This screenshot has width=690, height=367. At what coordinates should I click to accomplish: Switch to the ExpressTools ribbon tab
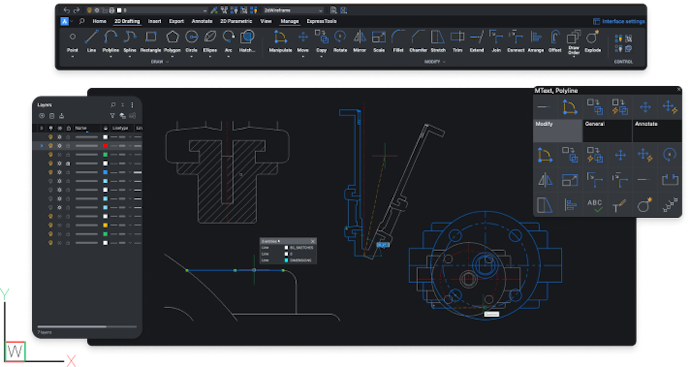pos(322,21)
